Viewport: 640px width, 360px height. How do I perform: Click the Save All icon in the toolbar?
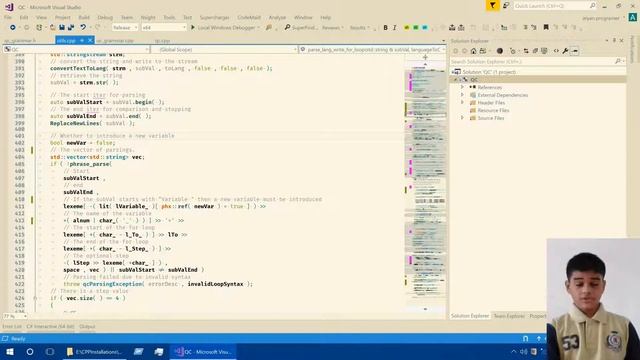point(71,27)
